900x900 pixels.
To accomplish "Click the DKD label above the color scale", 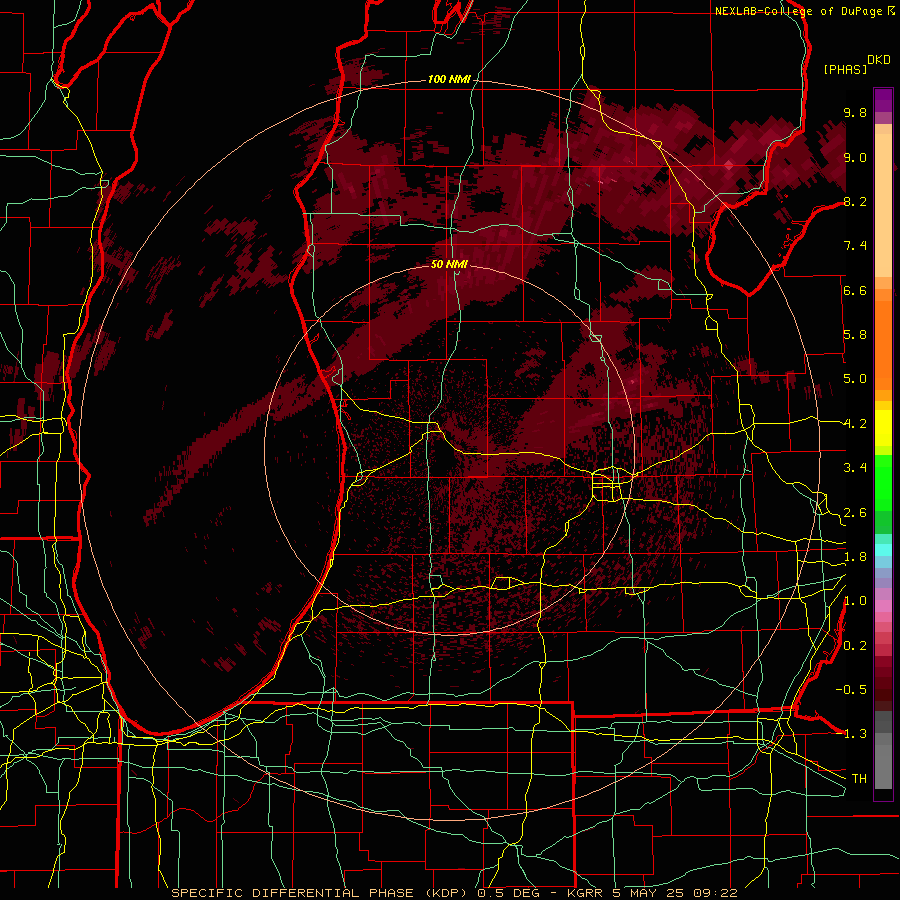I will coord(879,60).
